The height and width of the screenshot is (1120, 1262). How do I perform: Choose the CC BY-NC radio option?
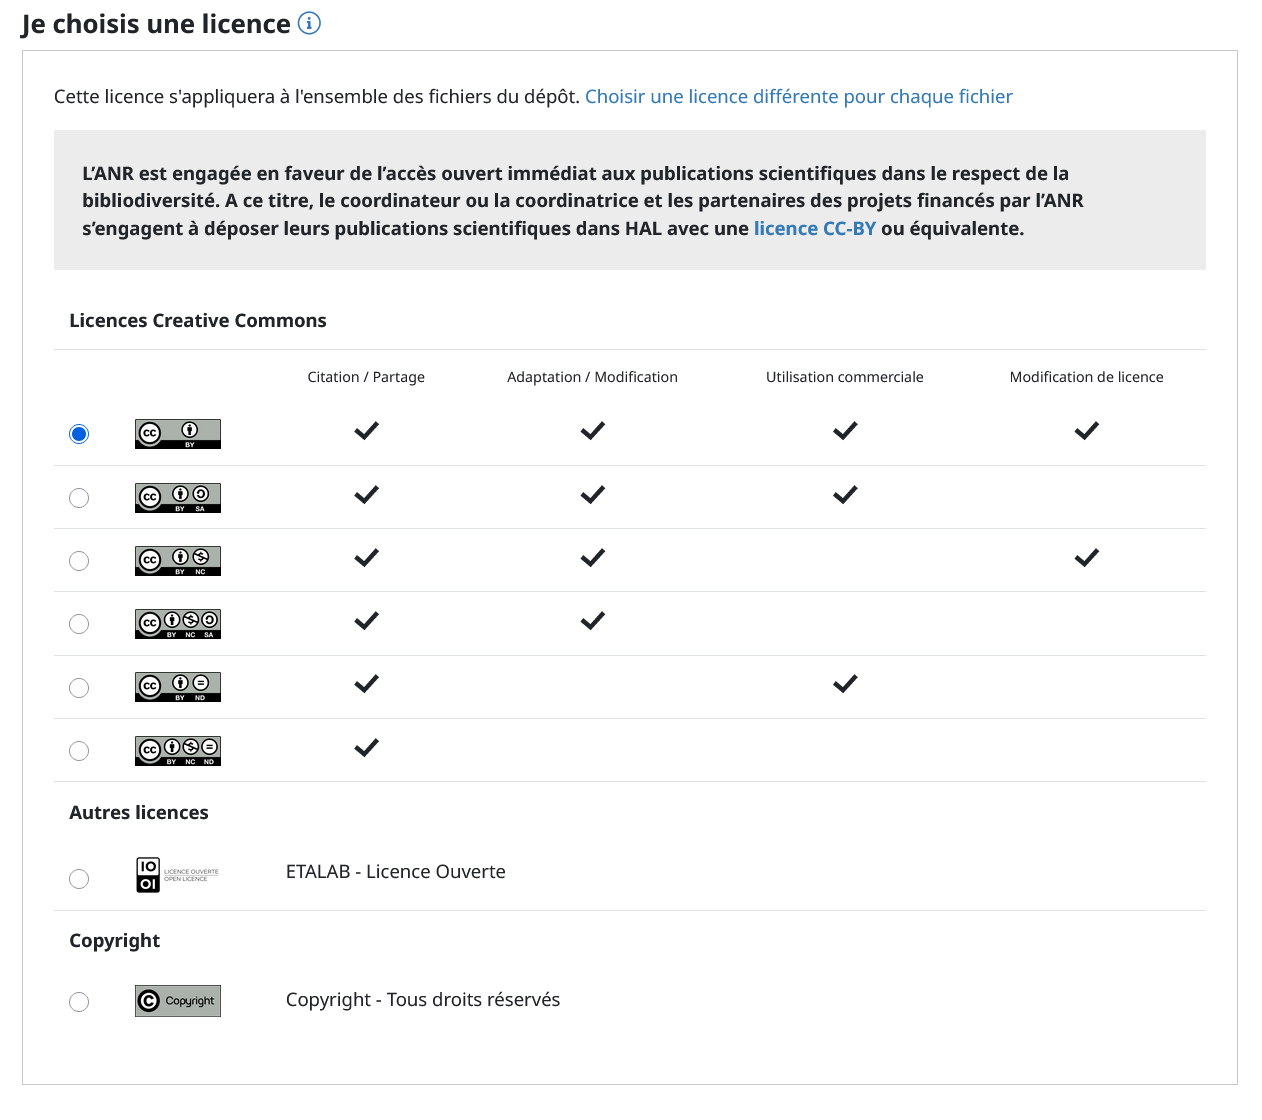coord(79,561)
